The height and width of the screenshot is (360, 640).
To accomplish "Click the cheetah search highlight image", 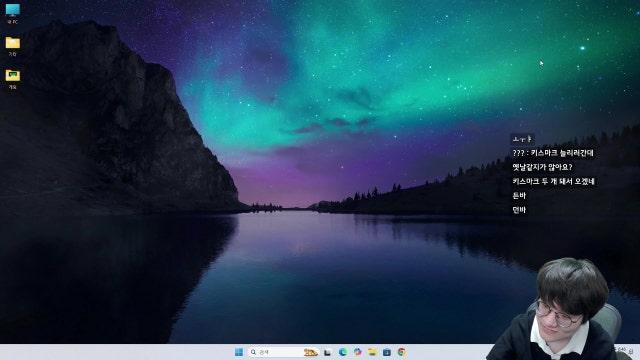I will [310, 352].
